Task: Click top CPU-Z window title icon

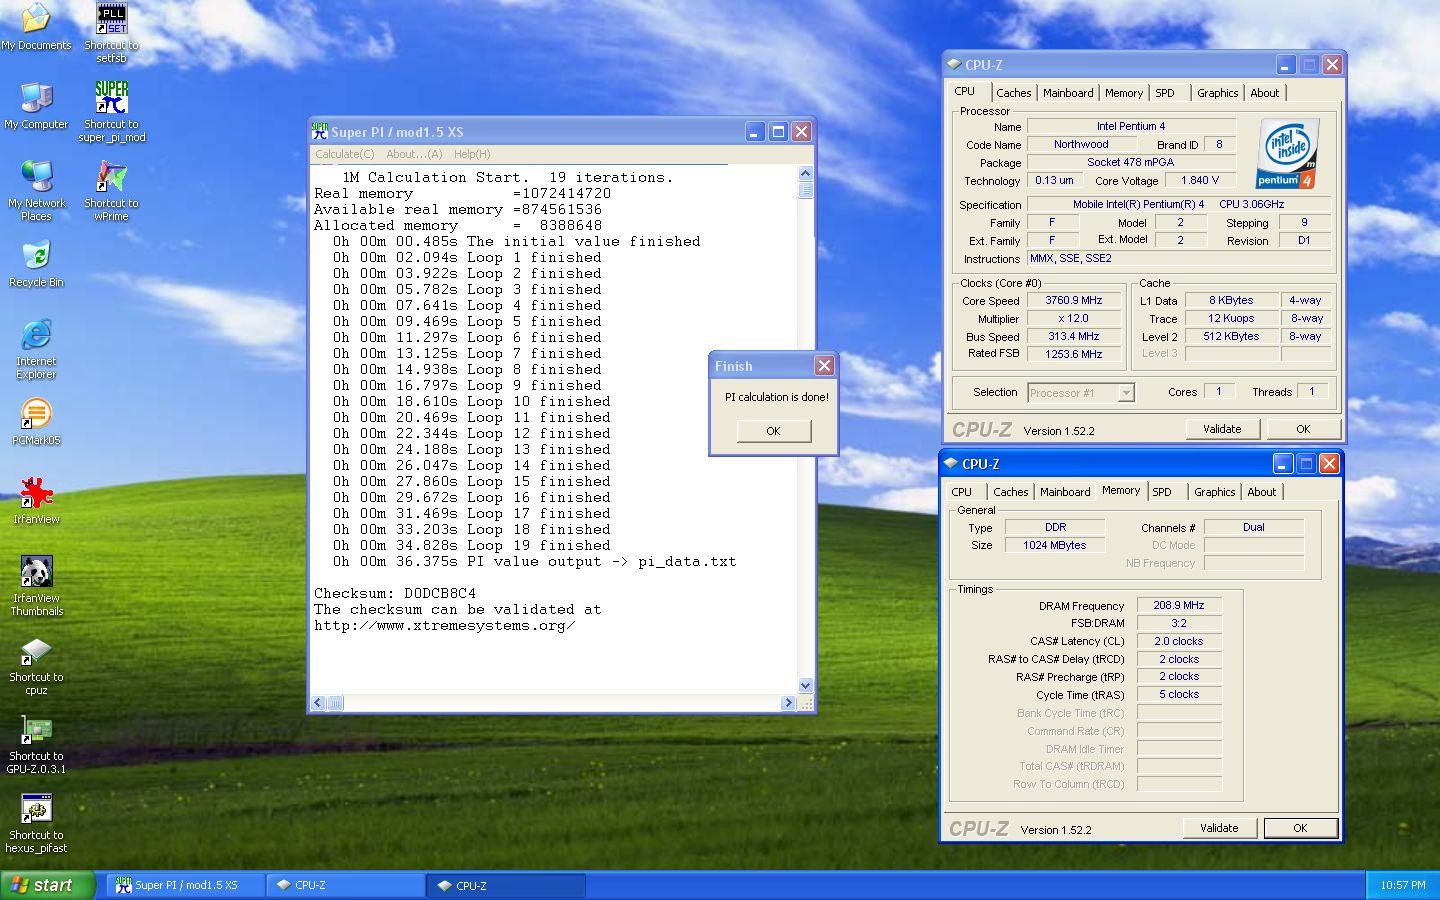Action: (954, 64)
